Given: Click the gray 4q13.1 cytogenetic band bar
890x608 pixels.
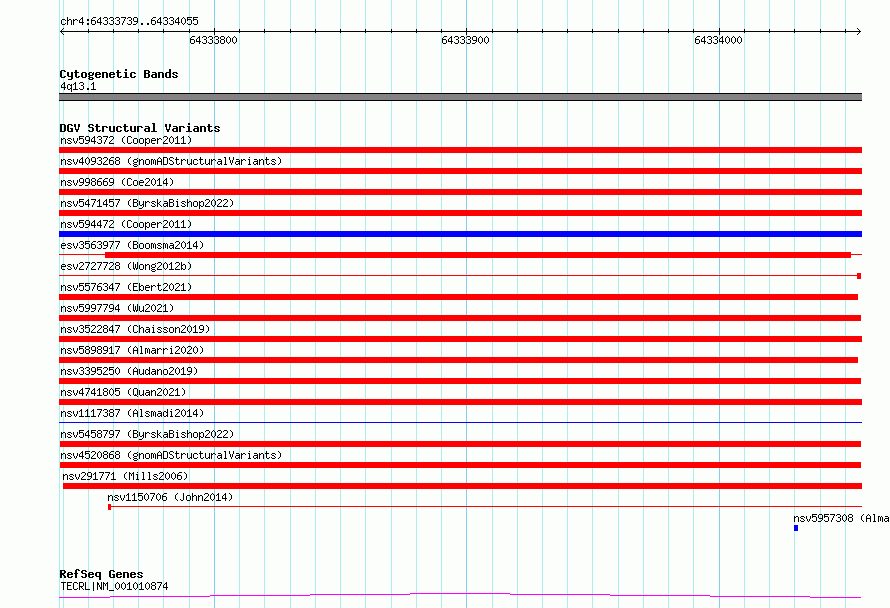Looking at the screenshot, I should (460, 97).
